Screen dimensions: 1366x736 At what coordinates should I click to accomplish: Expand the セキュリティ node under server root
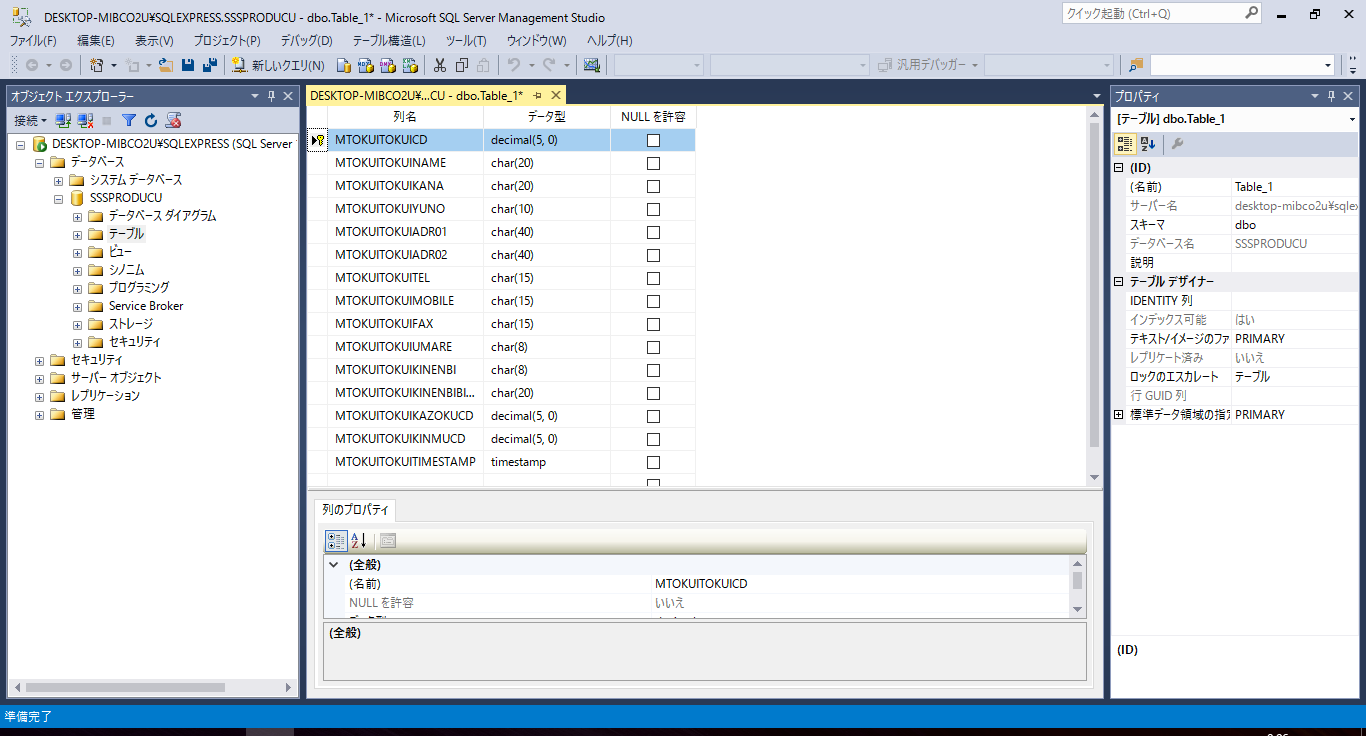click(40, 360)
